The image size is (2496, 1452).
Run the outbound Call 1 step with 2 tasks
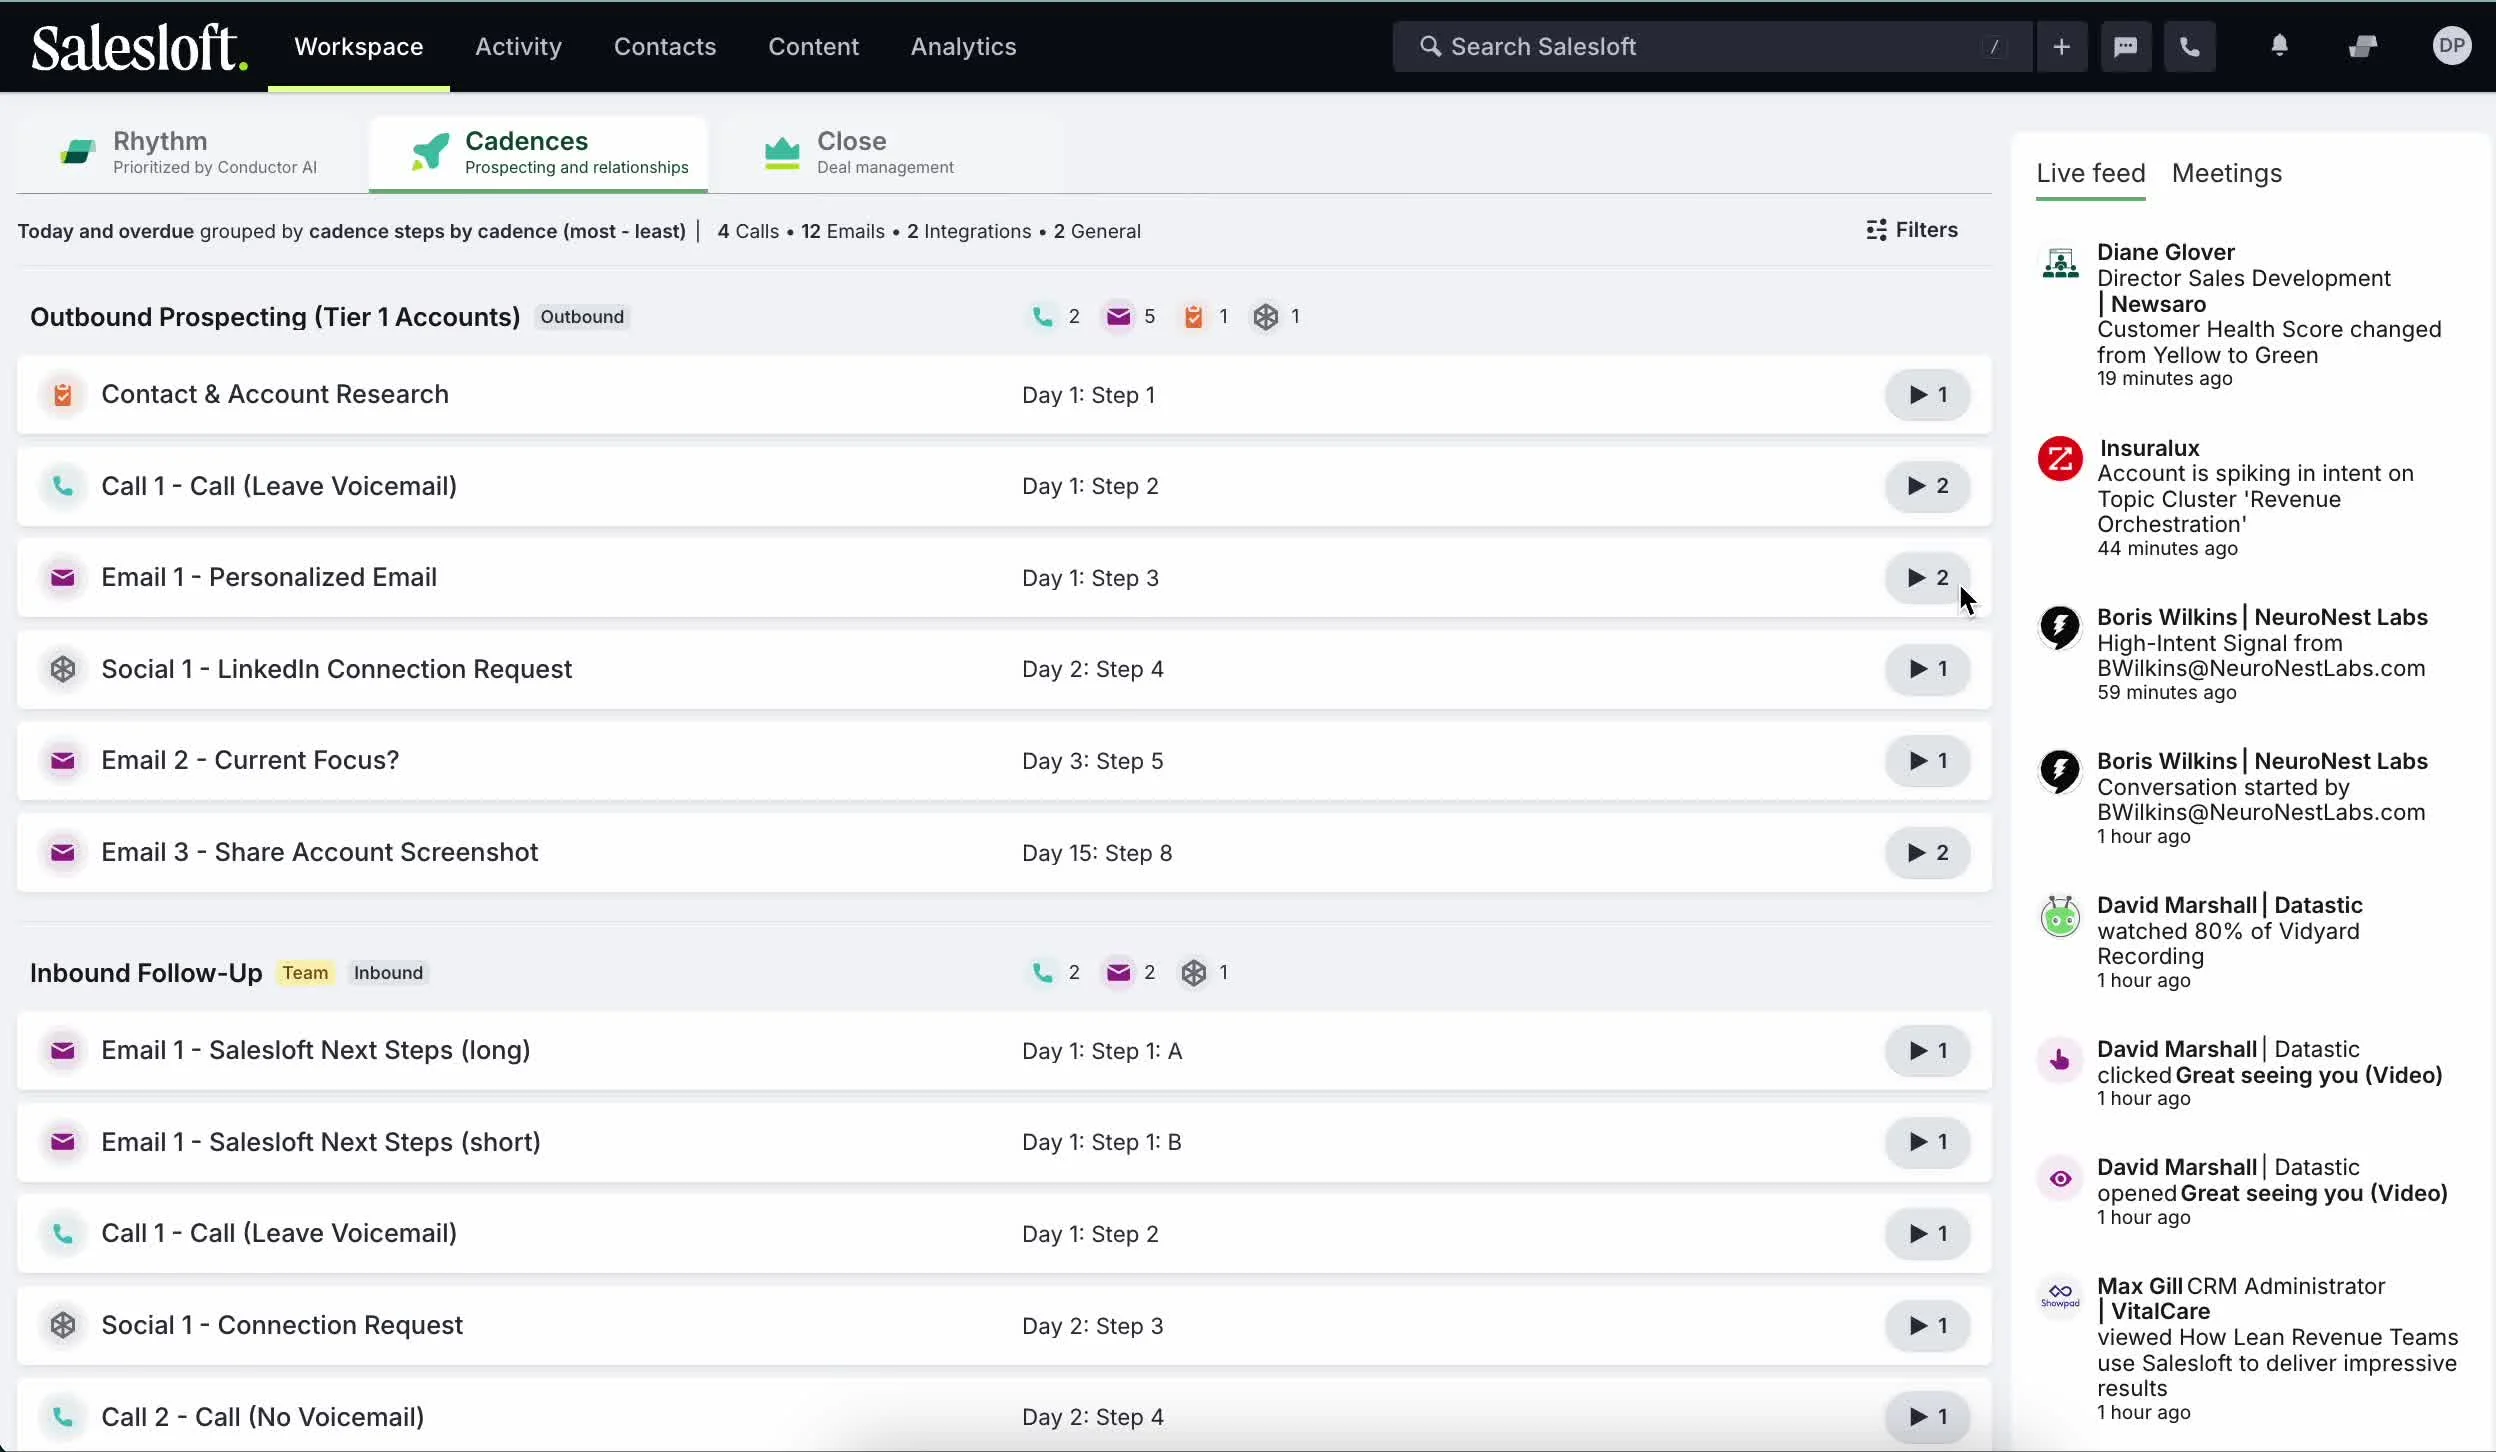click(1928, 486)
